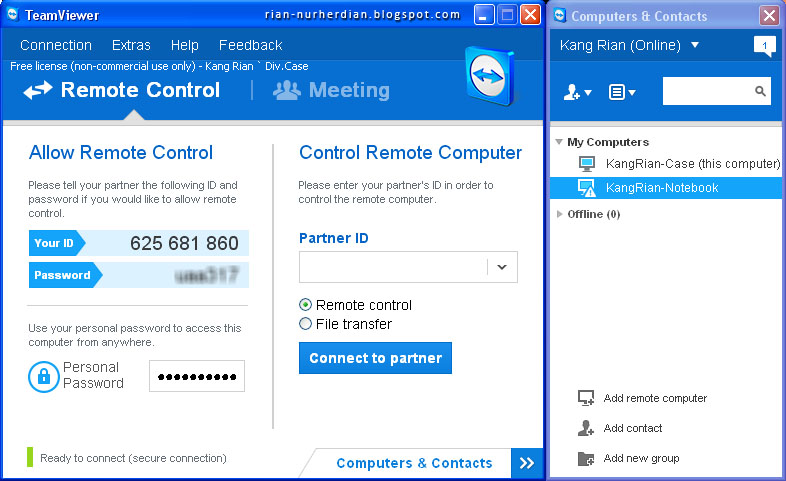Select the Remote control radio option

click(x=305, y=305)
